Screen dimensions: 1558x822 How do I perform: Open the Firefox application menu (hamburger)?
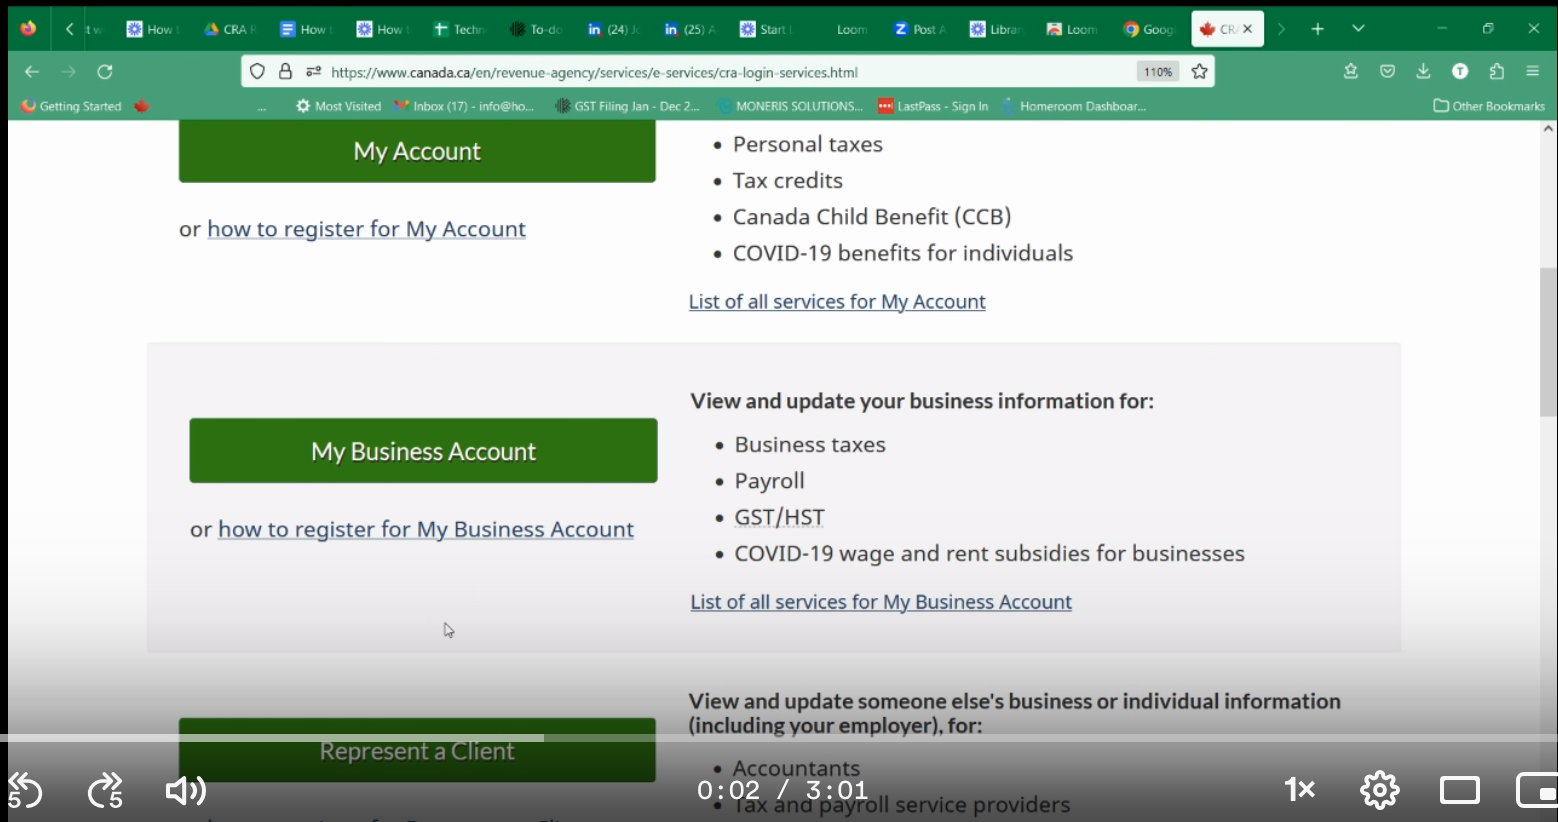pyautogui.click(x=1532, y=71)
